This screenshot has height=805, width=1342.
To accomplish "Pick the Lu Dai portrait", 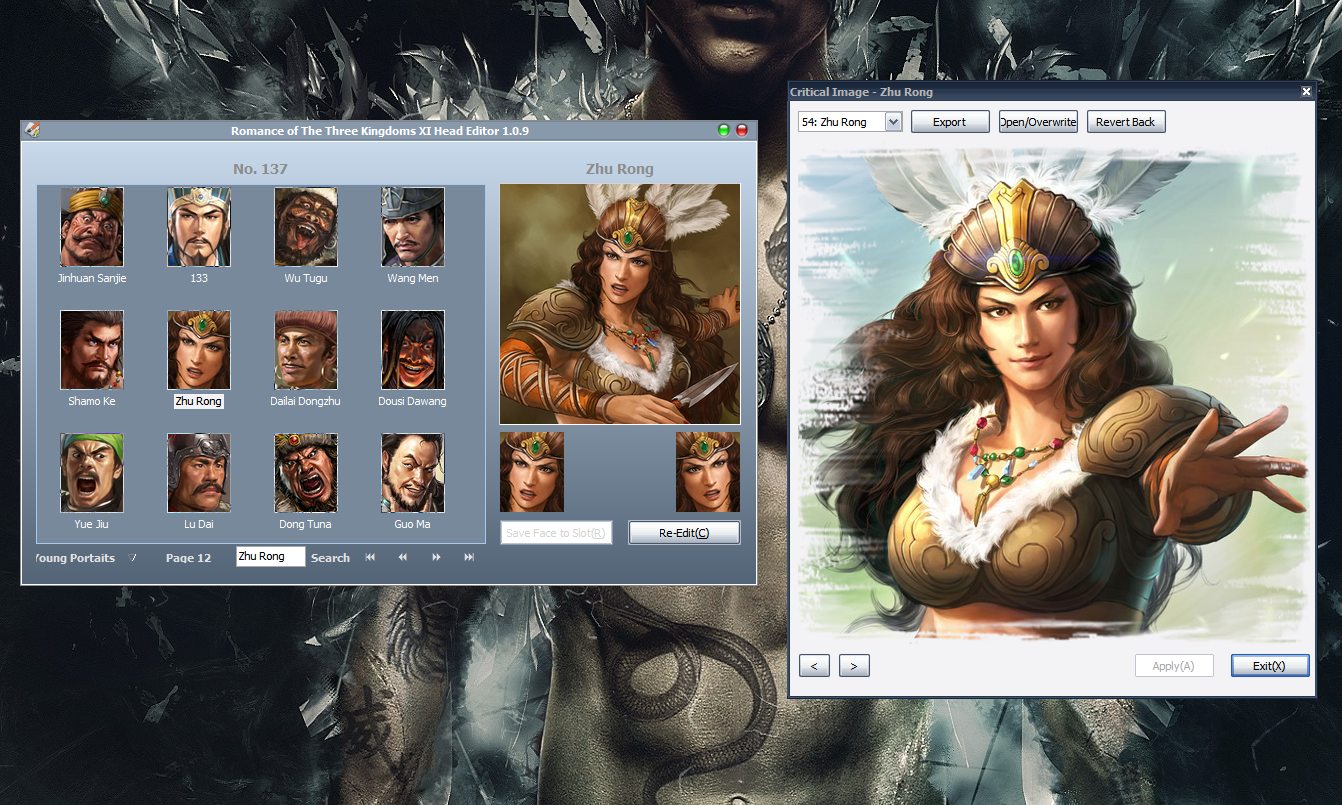I will click(199, 473).
